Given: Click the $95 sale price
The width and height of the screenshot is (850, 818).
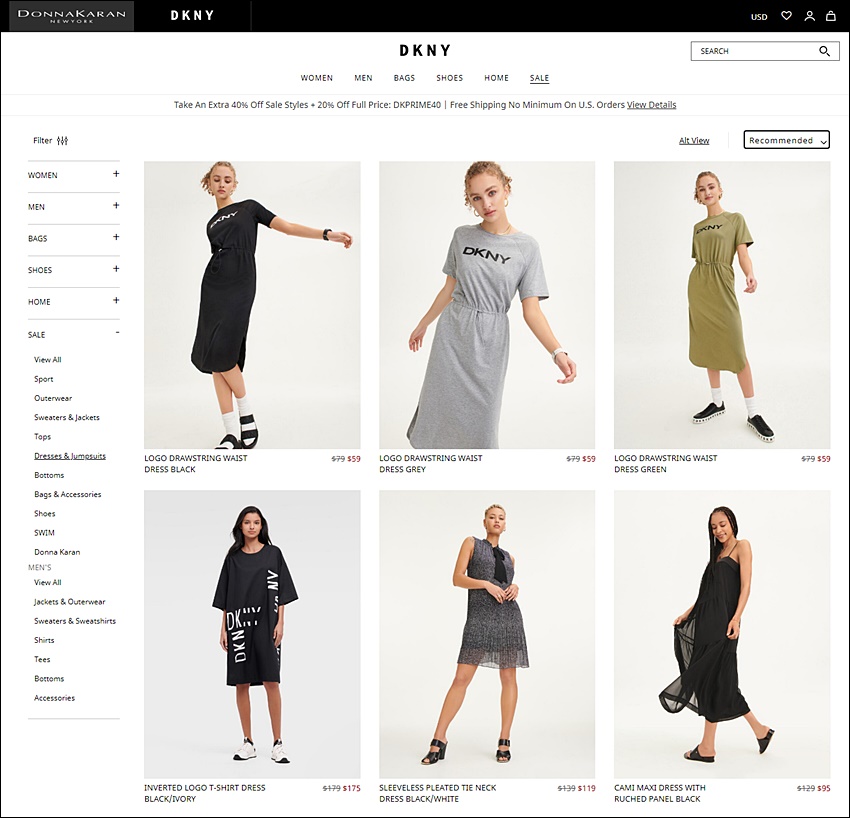Looking at the screenshot, I should 823,788.
